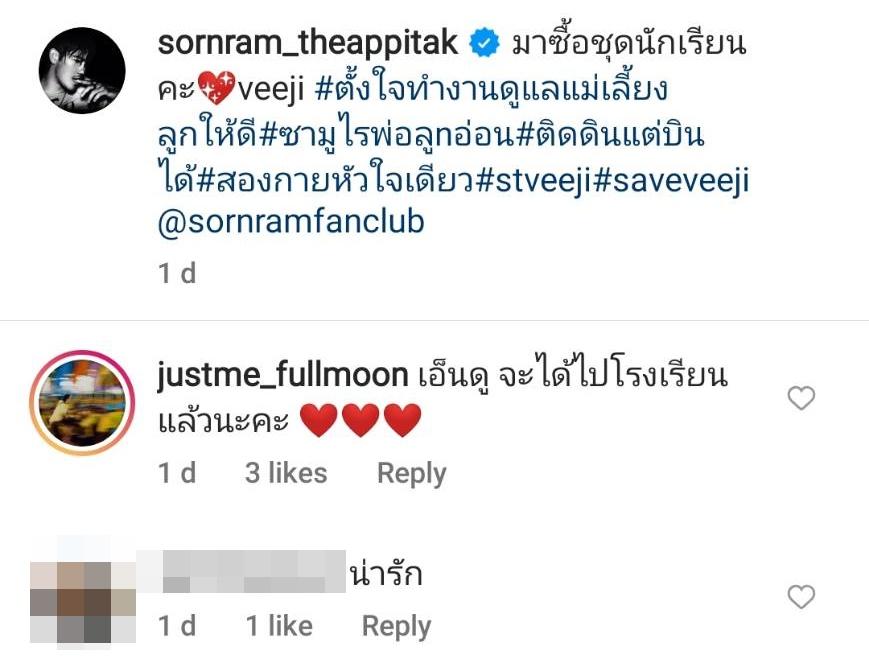The image size is (869, 671).
Task: Reply to justme_fullmoon's comment
Action: click(411, 474)
